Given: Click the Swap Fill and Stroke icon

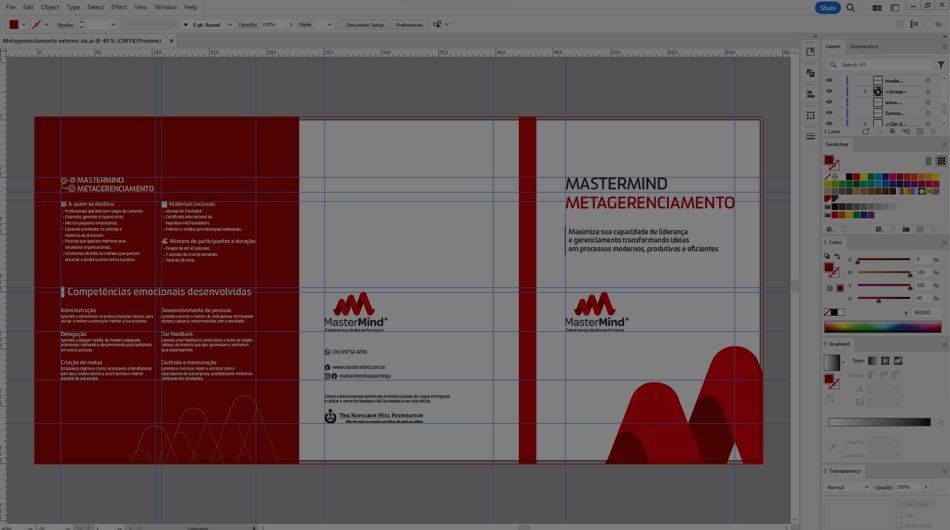Looking at the screenshot, I should point(837,257).
